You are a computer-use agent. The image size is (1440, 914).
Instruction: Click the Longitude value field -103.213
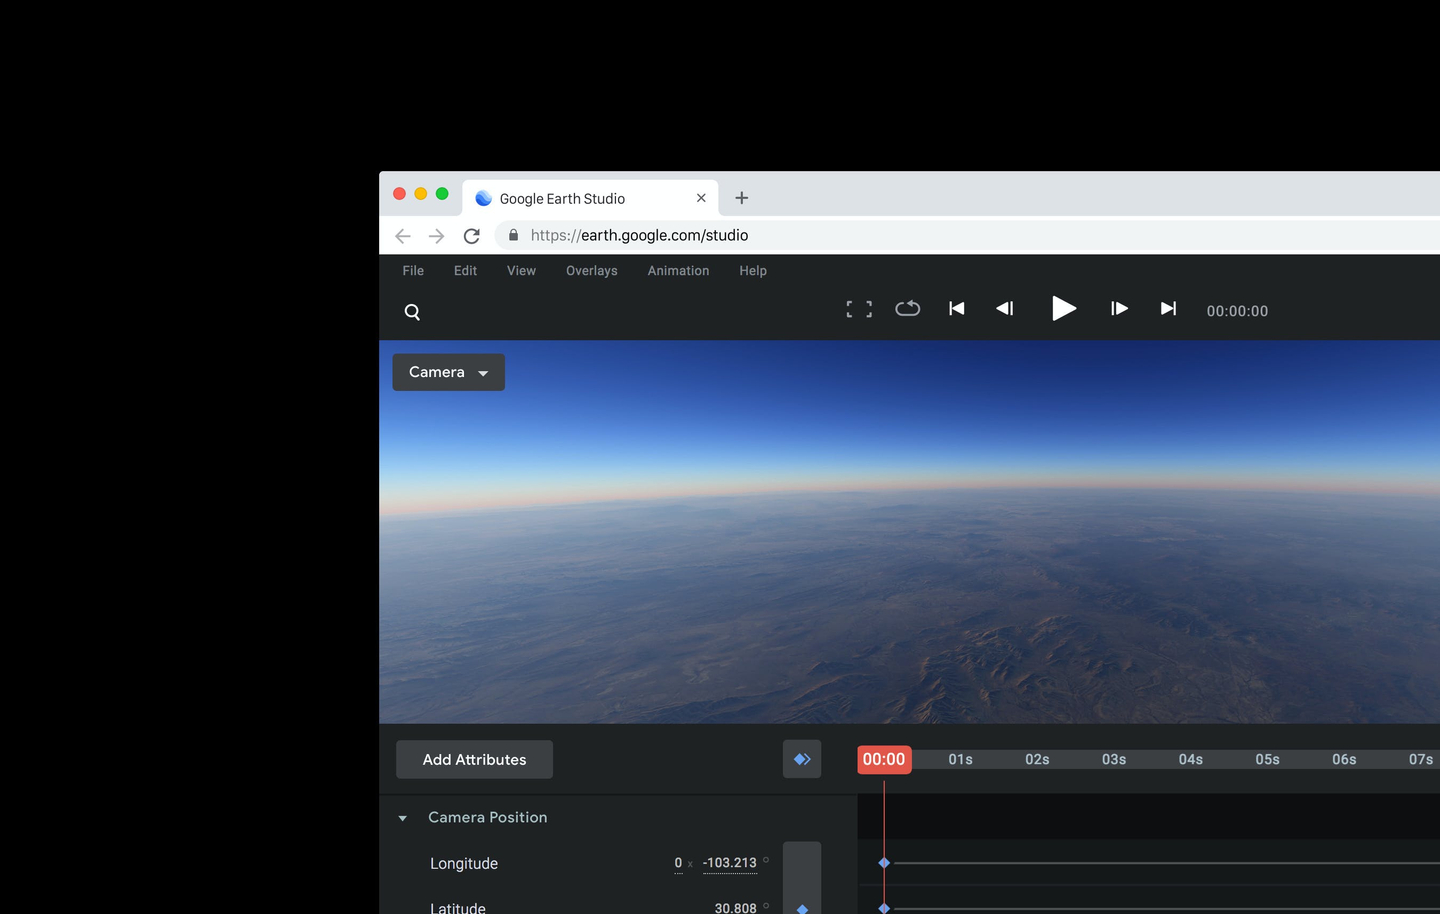729,863
